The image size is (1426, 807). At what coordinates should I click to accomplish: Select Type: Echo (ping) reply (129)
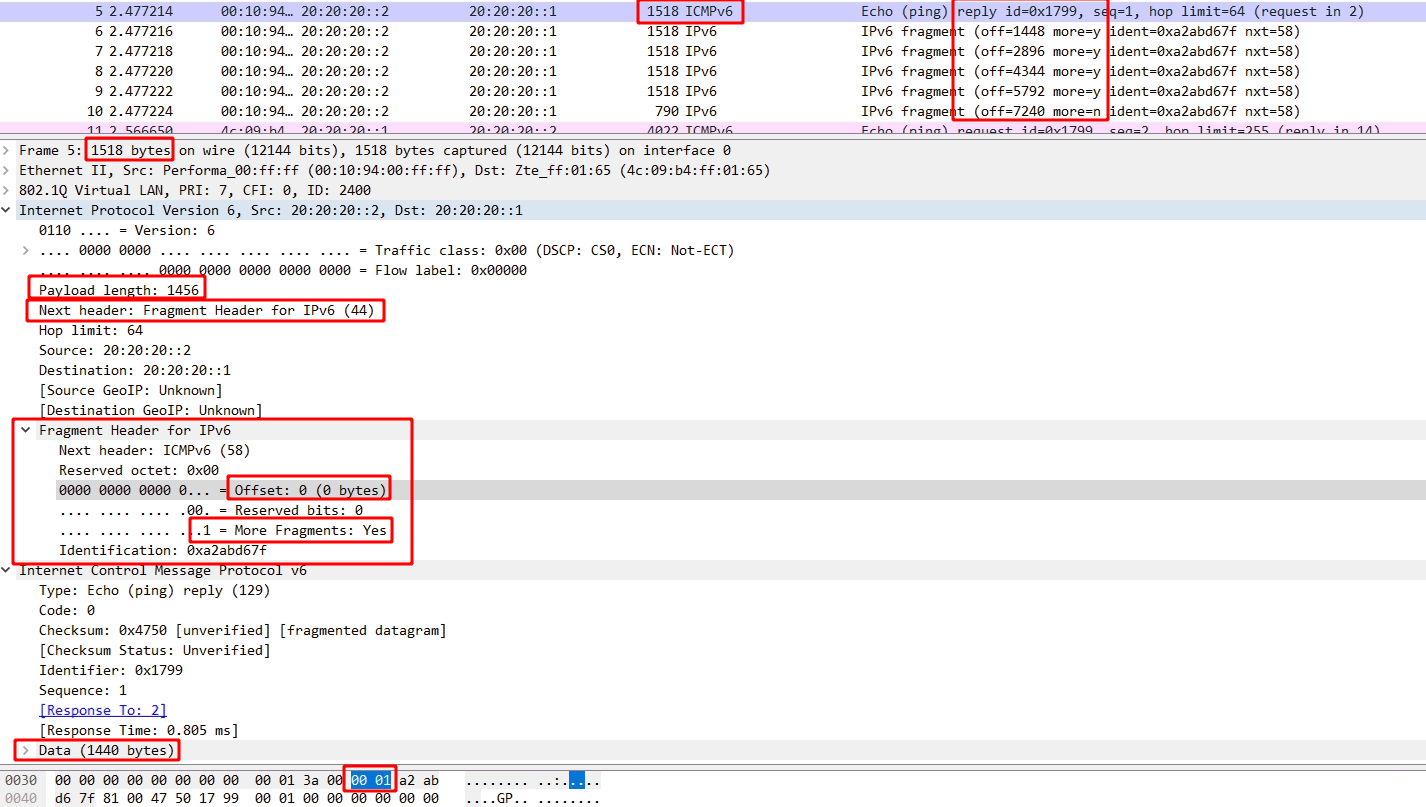tap(155, 590)
